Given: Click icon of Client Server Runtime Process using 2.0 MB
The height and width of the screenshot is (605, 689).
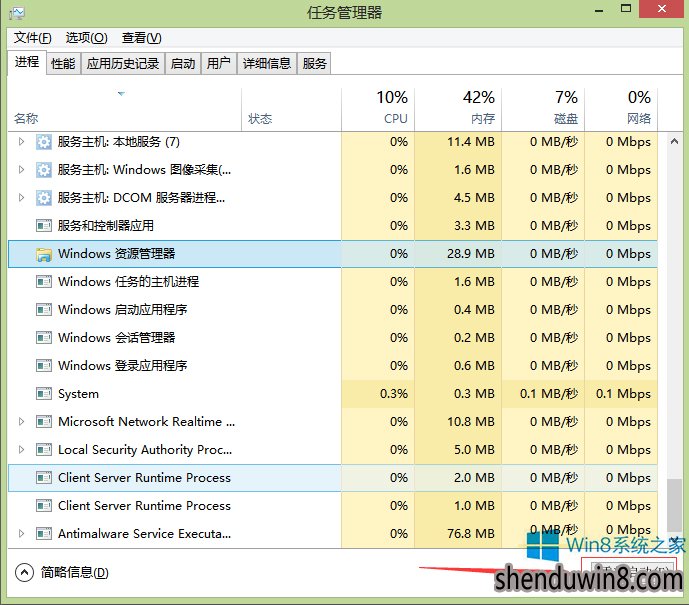Looking at the screenshot, I should 44,478.
